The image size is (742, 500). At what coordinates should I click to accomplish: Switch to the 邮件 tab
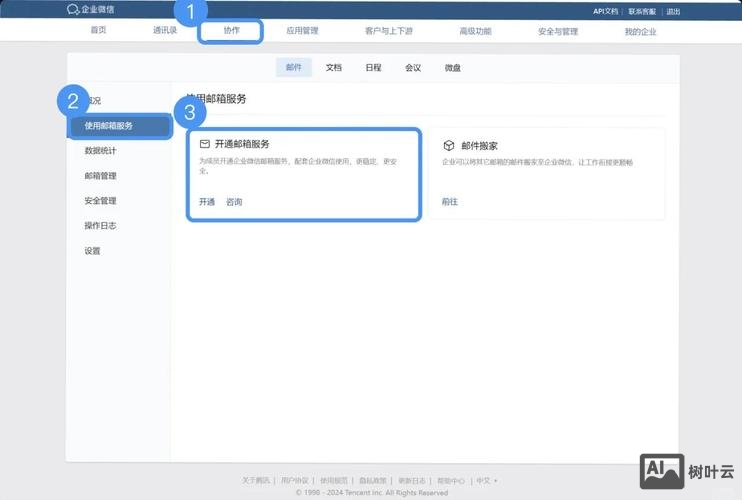(294, 67)
